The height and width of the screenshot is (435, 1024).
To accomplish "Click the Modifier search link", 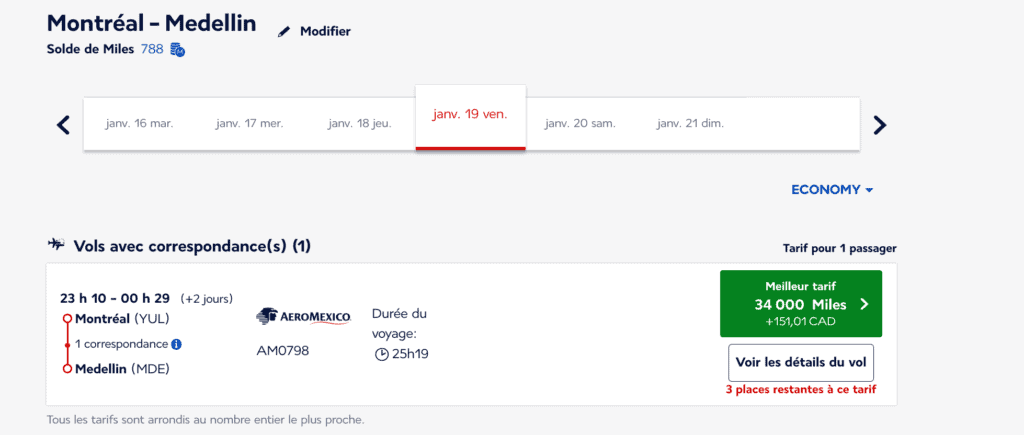I will [325, 31].
